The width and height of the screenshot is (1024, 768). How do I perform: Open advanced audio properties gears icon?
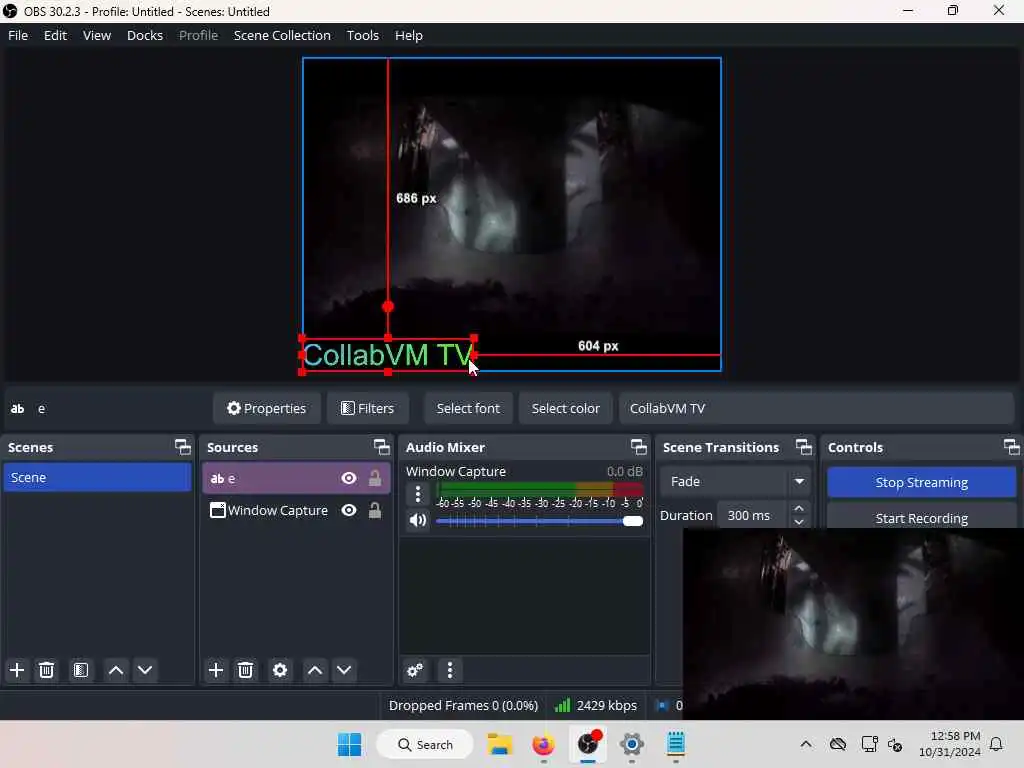pos(415,670)
